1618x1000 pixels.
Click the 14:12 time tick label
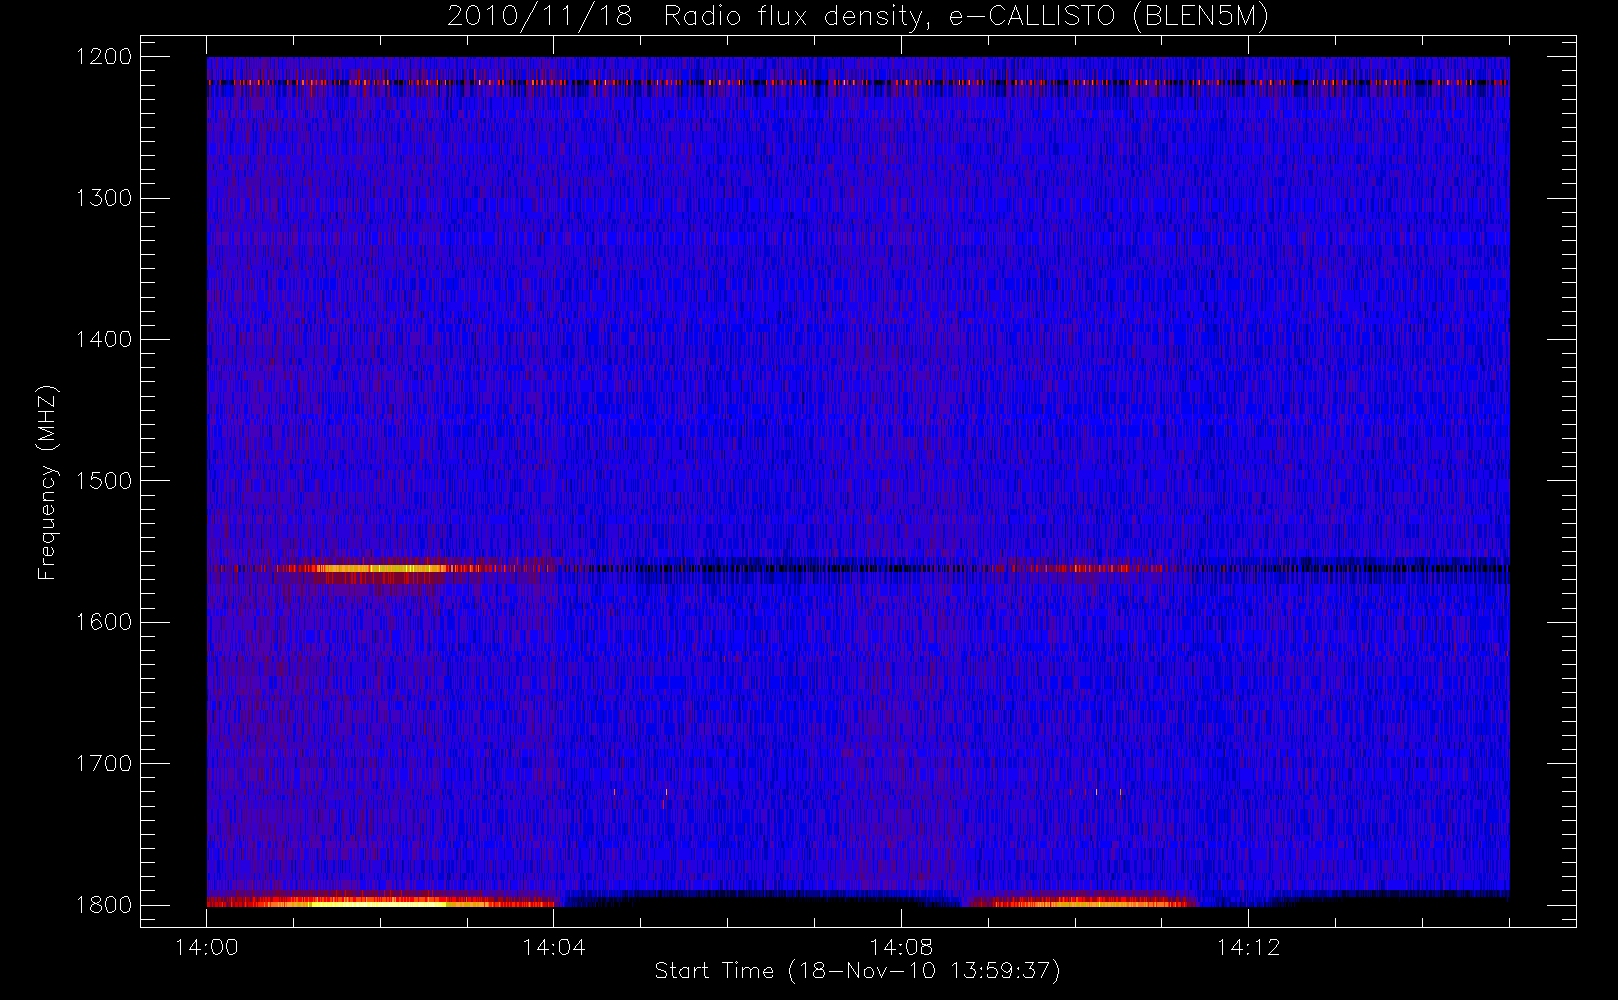pos(1248,947)
